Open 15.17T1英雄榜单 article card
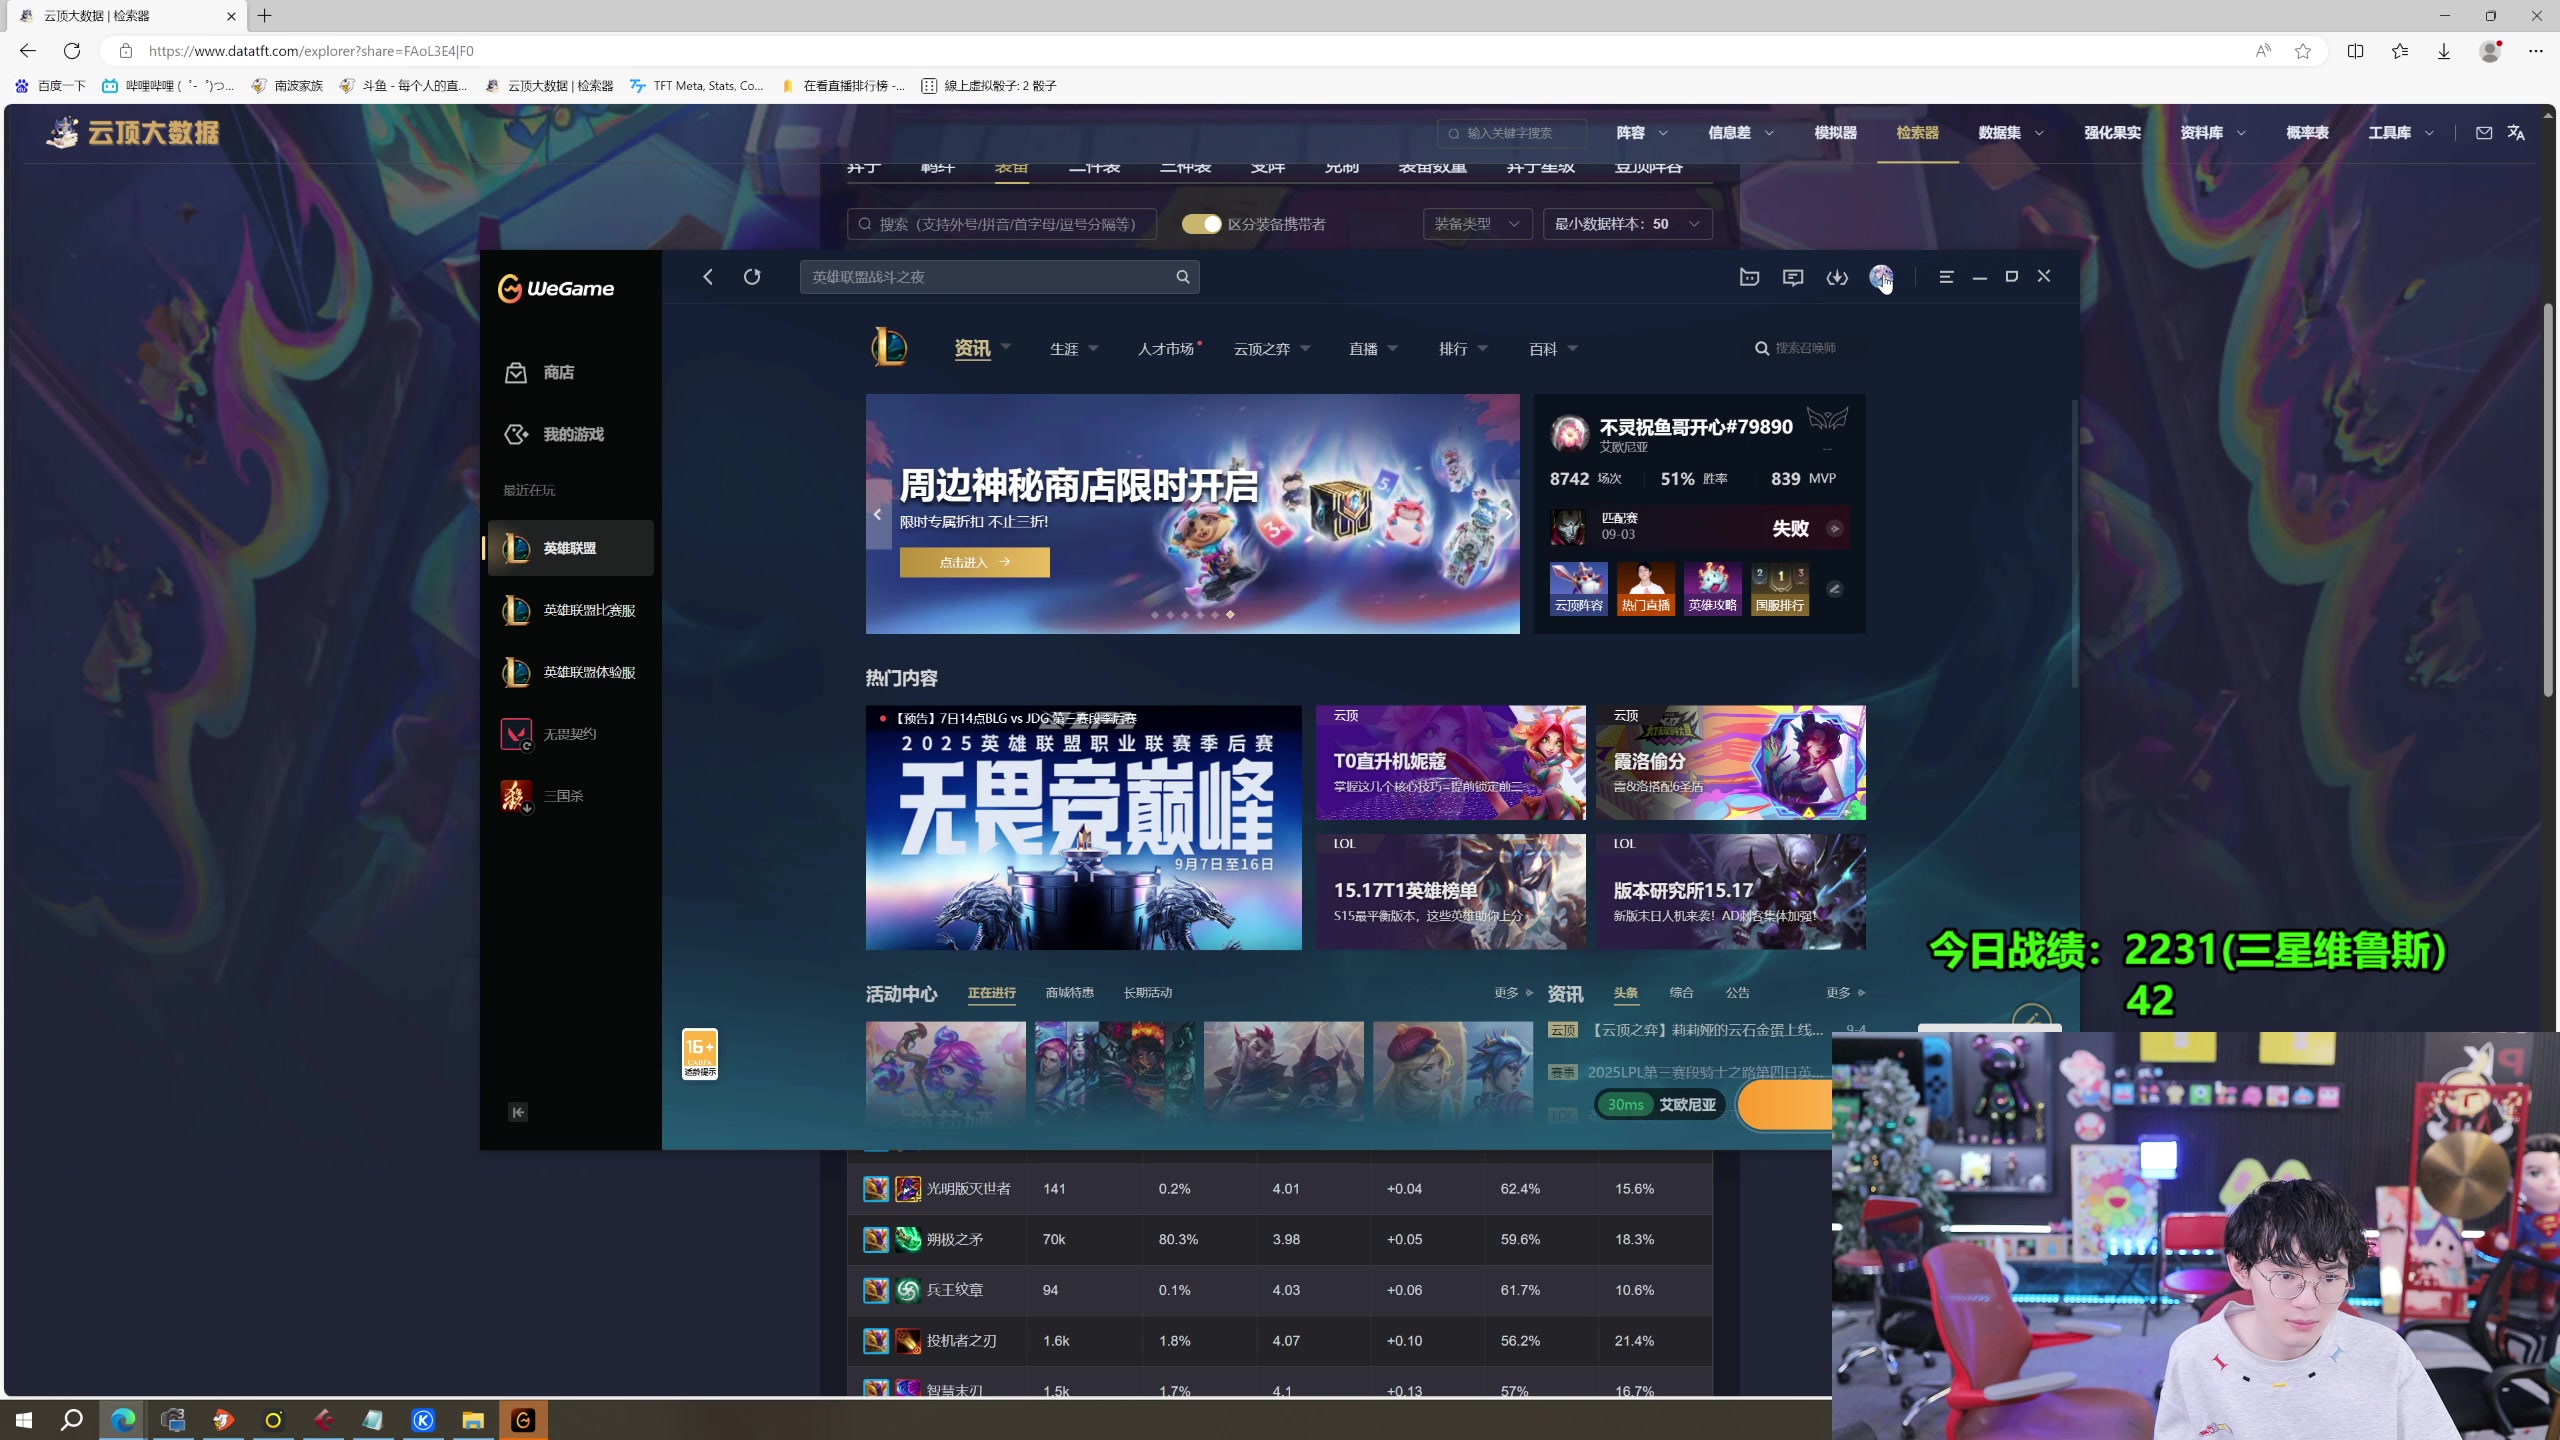The width and height of the screenshot is (2560, 1440). pyautogui.click(x=1451, y=892)
